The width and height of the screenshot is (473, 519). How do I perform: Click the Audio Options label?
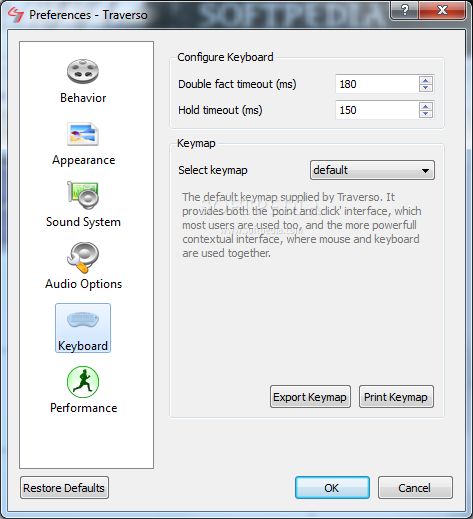(83, 284)
